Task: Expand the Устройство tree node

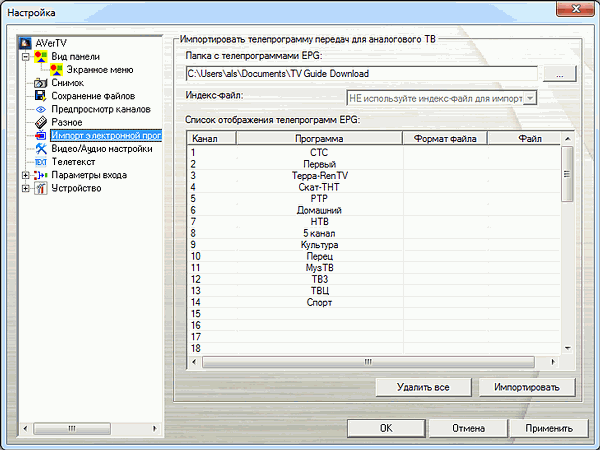Action: tap(25, 188)
